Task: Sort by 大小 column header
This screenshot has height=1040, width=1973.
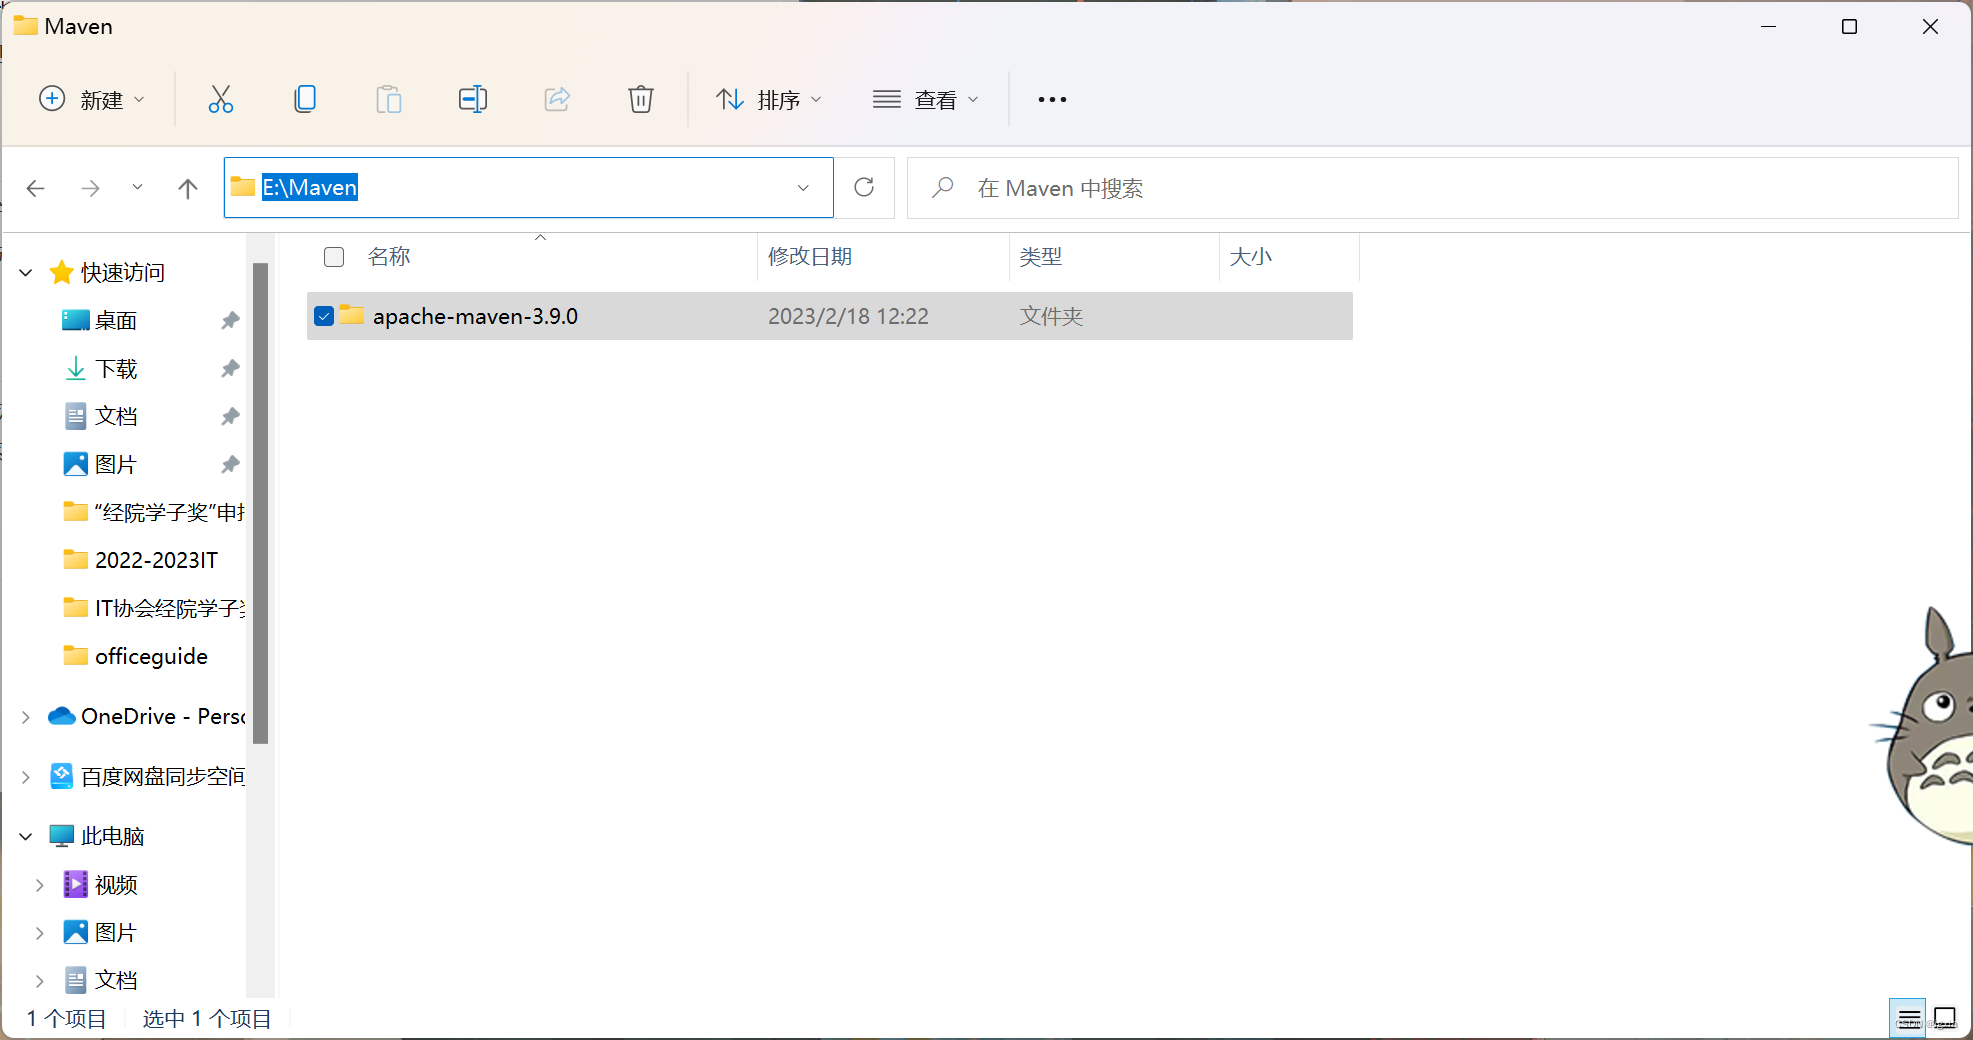Action: coord(1250,257)
